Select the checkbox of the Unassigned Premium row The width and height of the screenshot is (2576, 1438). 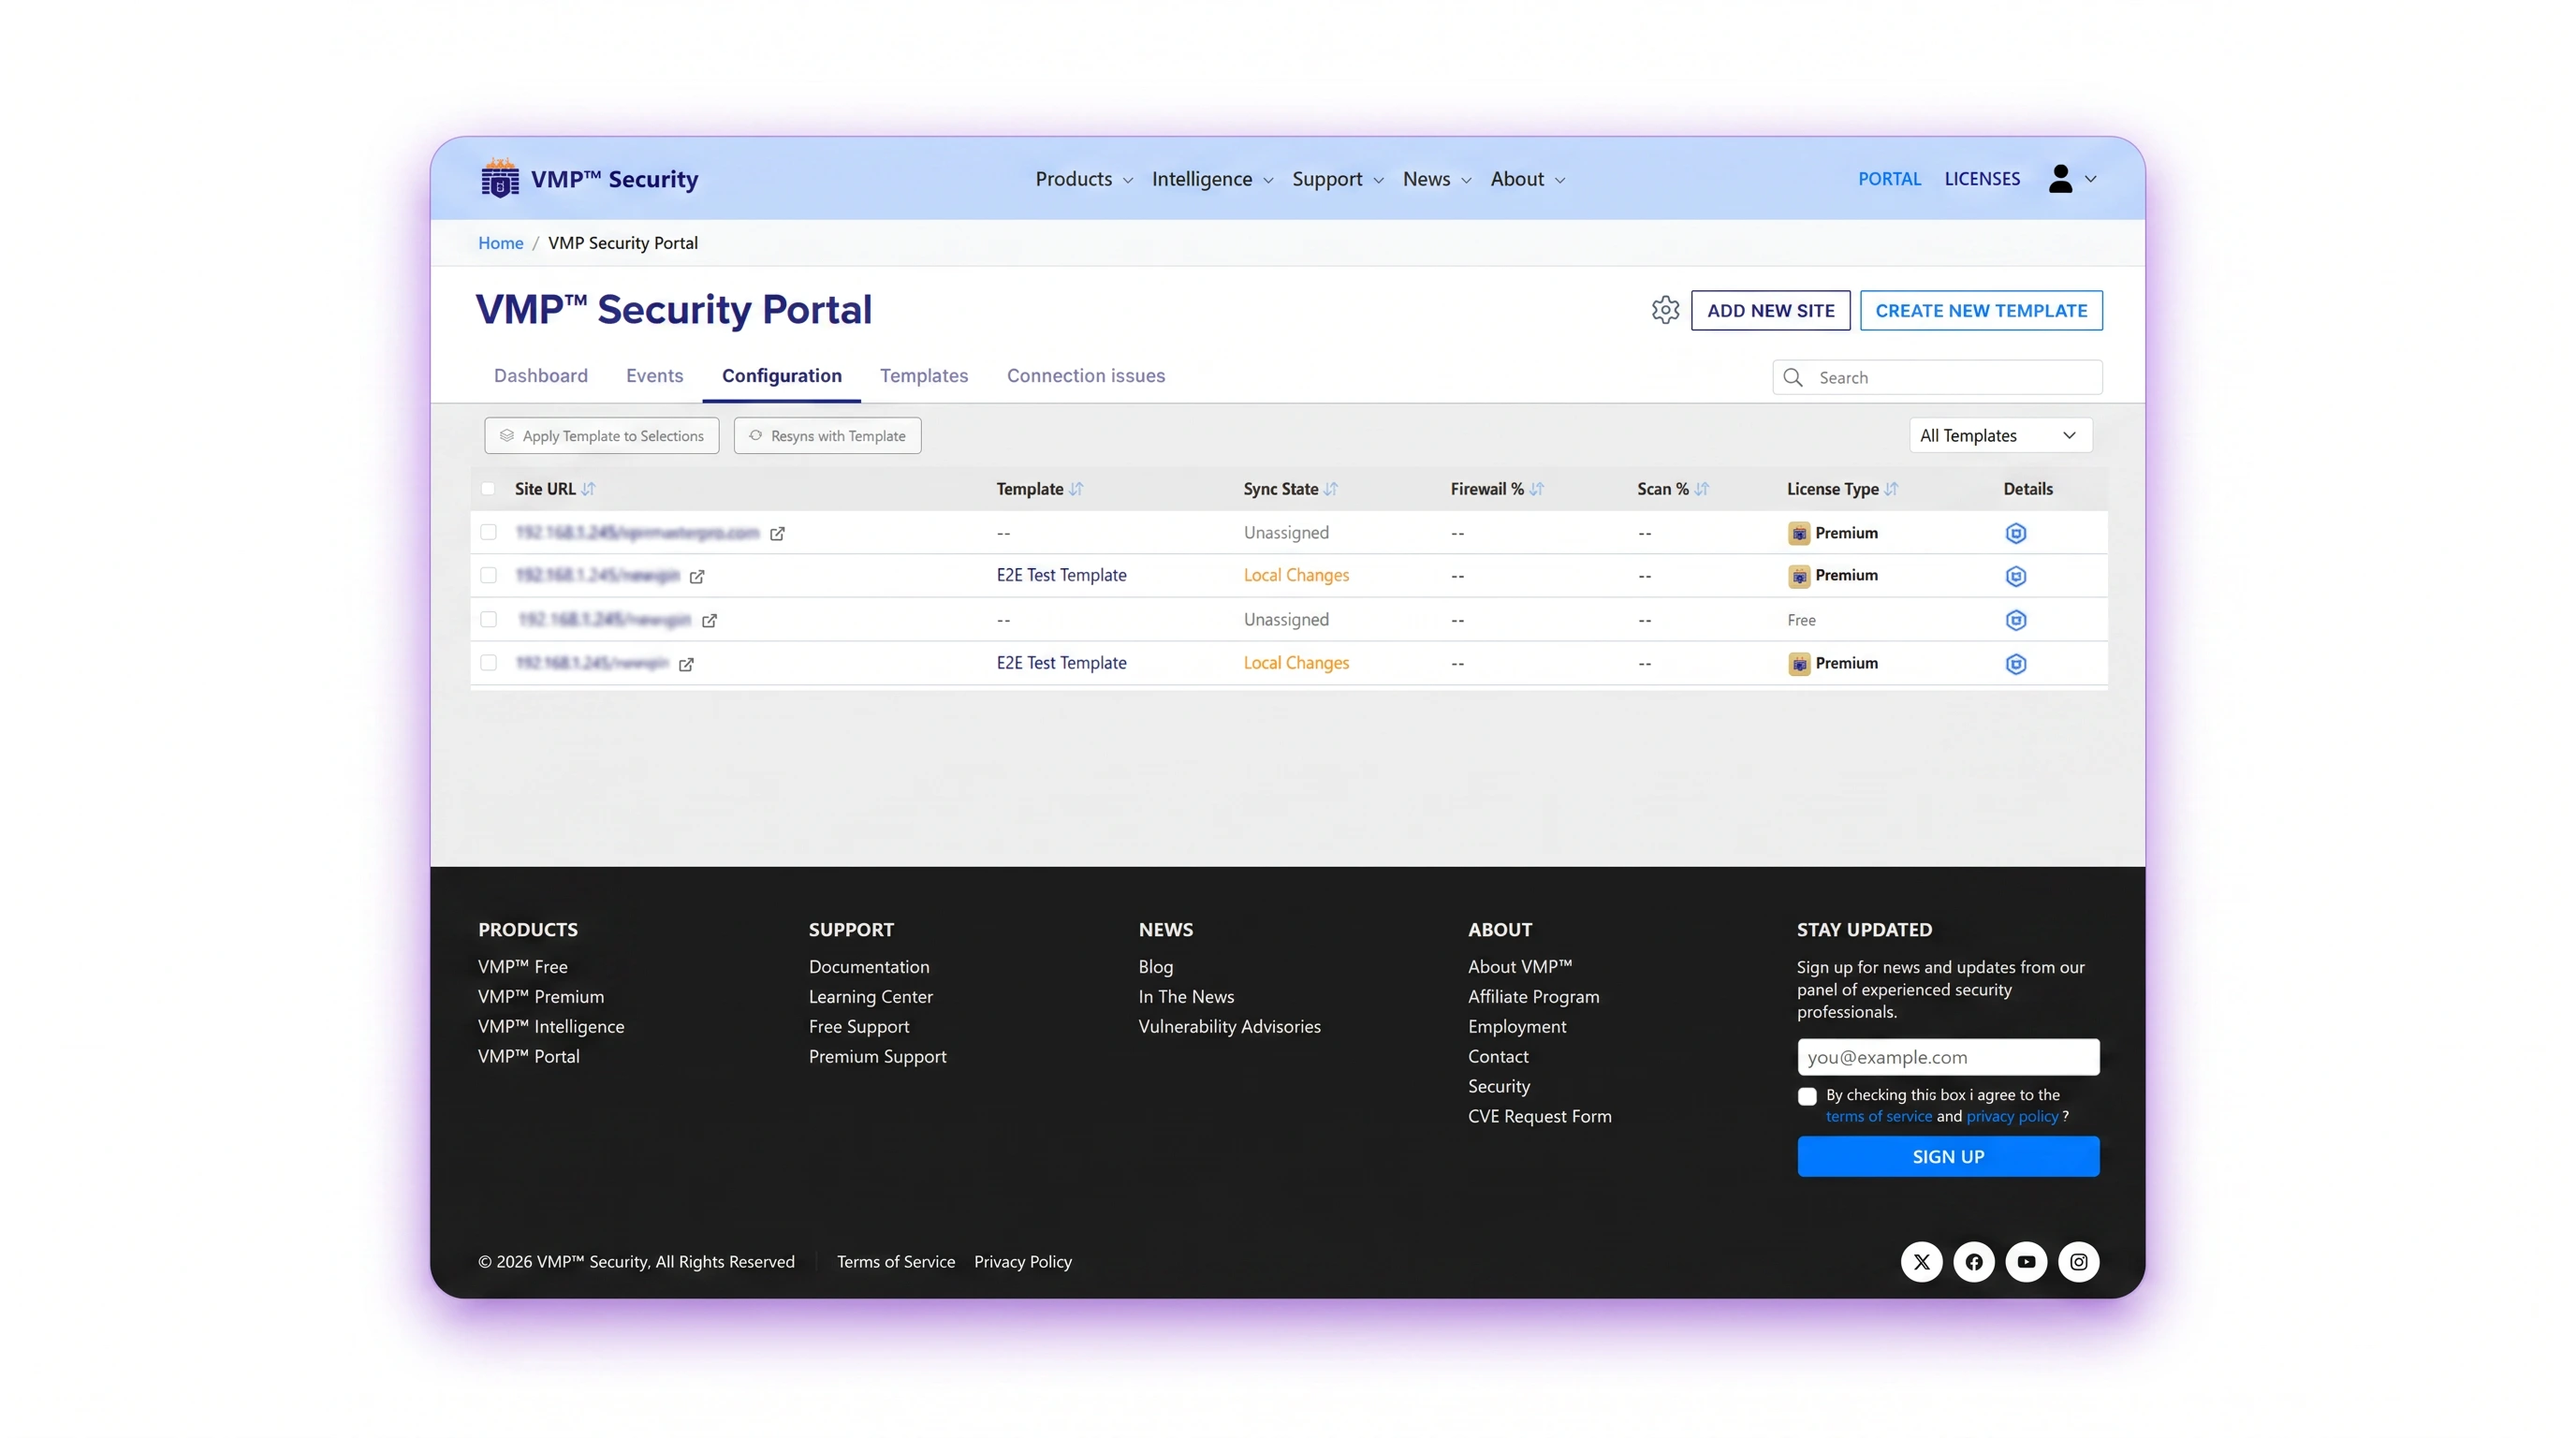pyautogui.click(x=488, y=532)
